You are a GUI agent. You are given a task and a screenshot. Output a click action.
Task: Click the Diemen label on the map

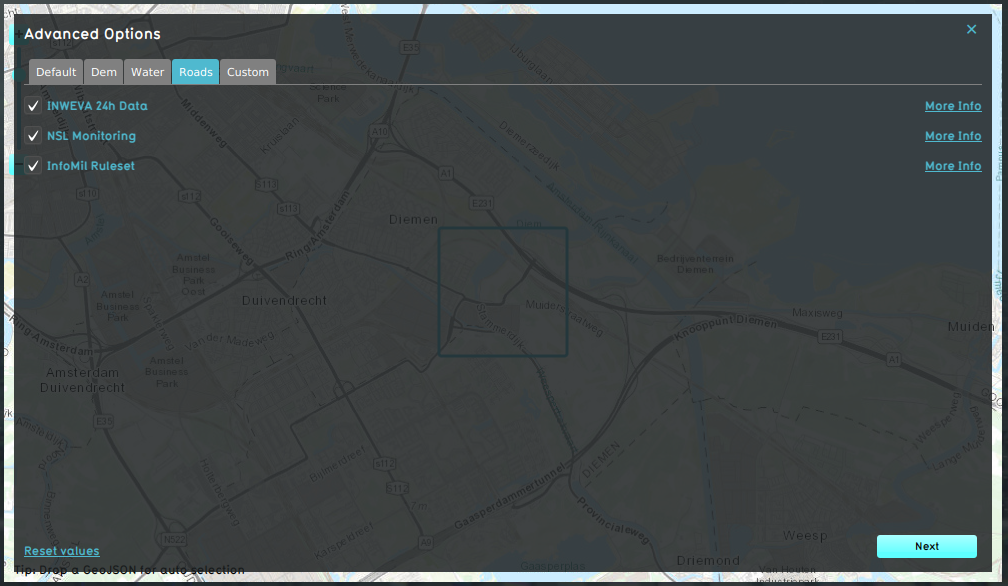tap(413, 219)
